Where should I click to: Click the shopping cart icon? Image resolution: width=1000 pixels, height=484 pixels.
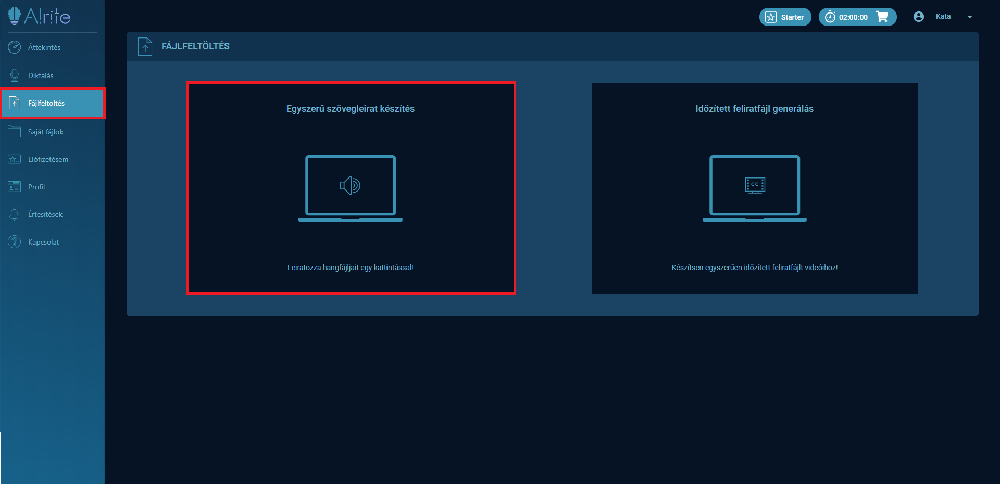tap(882, 17)
